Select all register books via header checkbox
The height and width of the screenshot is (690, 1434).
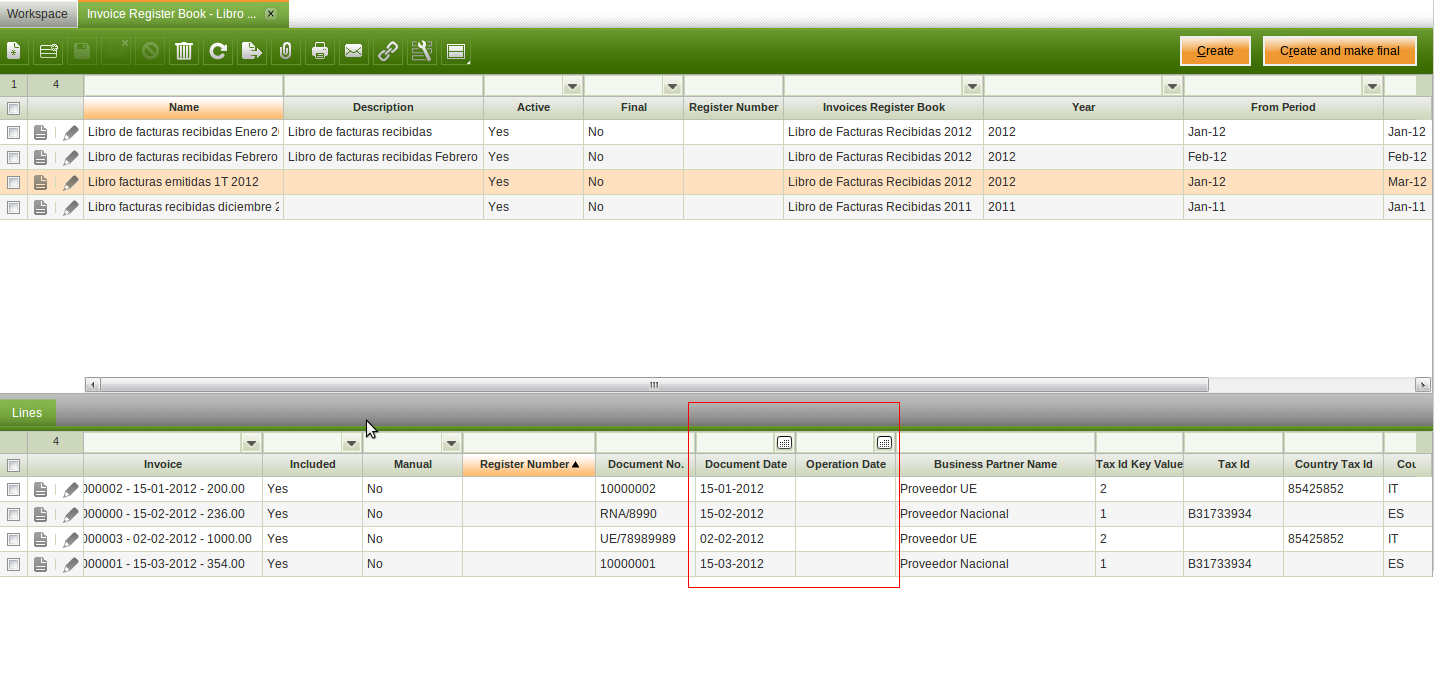14,107
